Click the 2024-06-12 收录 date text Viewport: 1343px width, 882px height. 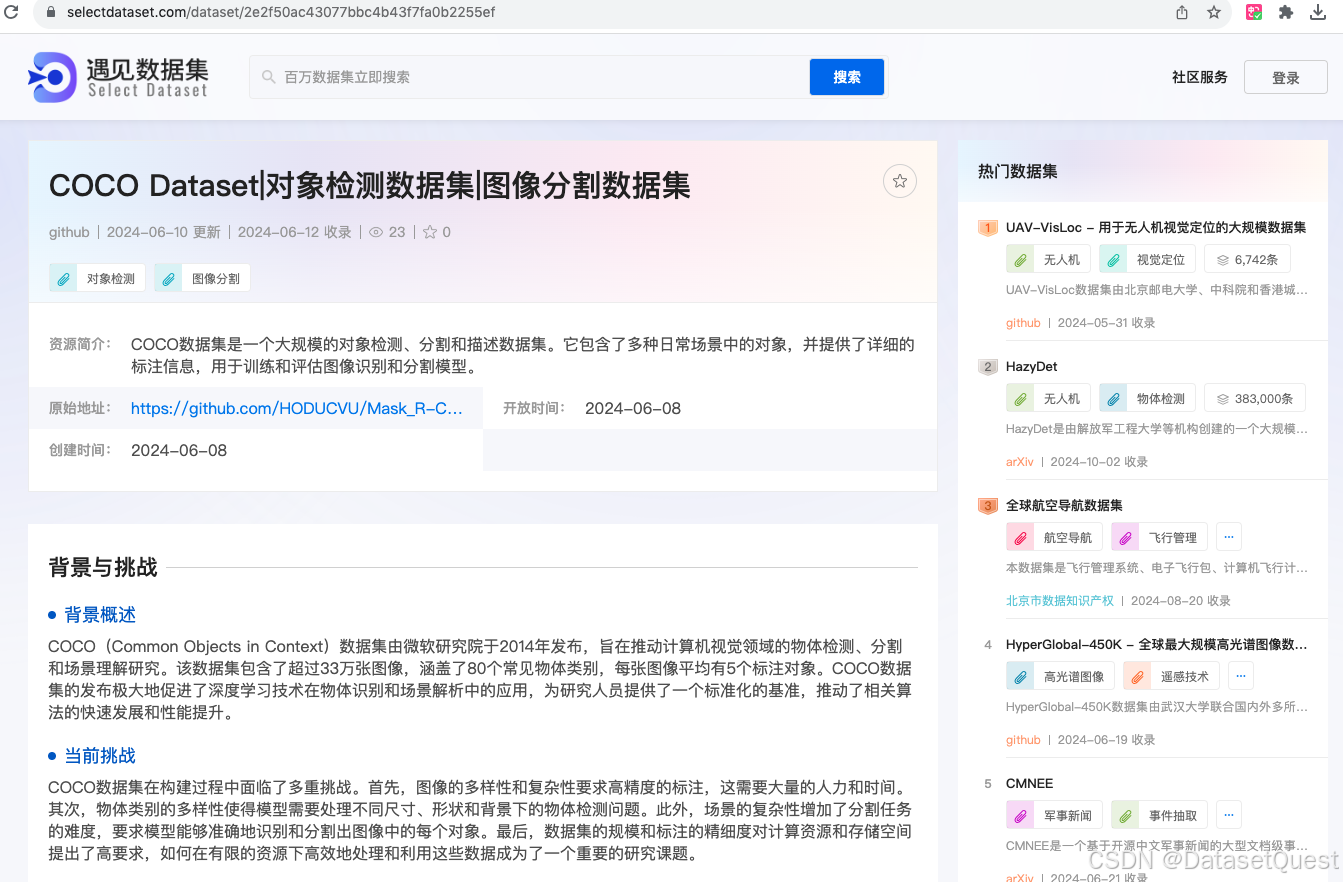(x=295, y=232)
